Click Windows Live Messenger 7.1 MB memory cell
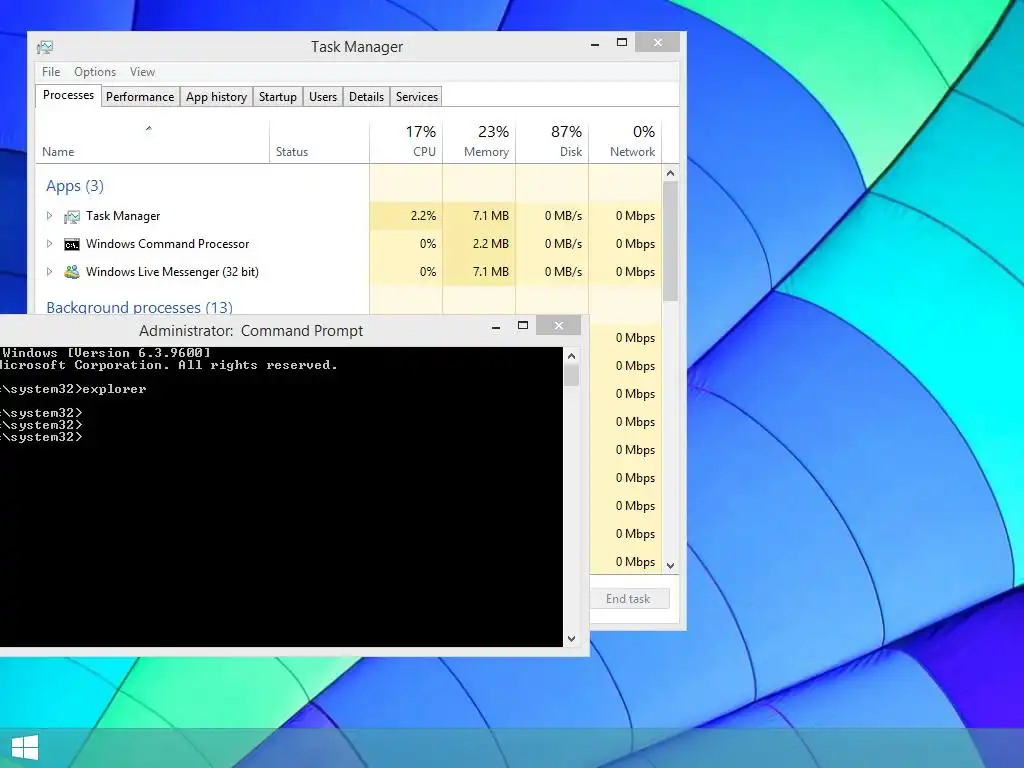1024x768 pixels. [x=479, y=272]
